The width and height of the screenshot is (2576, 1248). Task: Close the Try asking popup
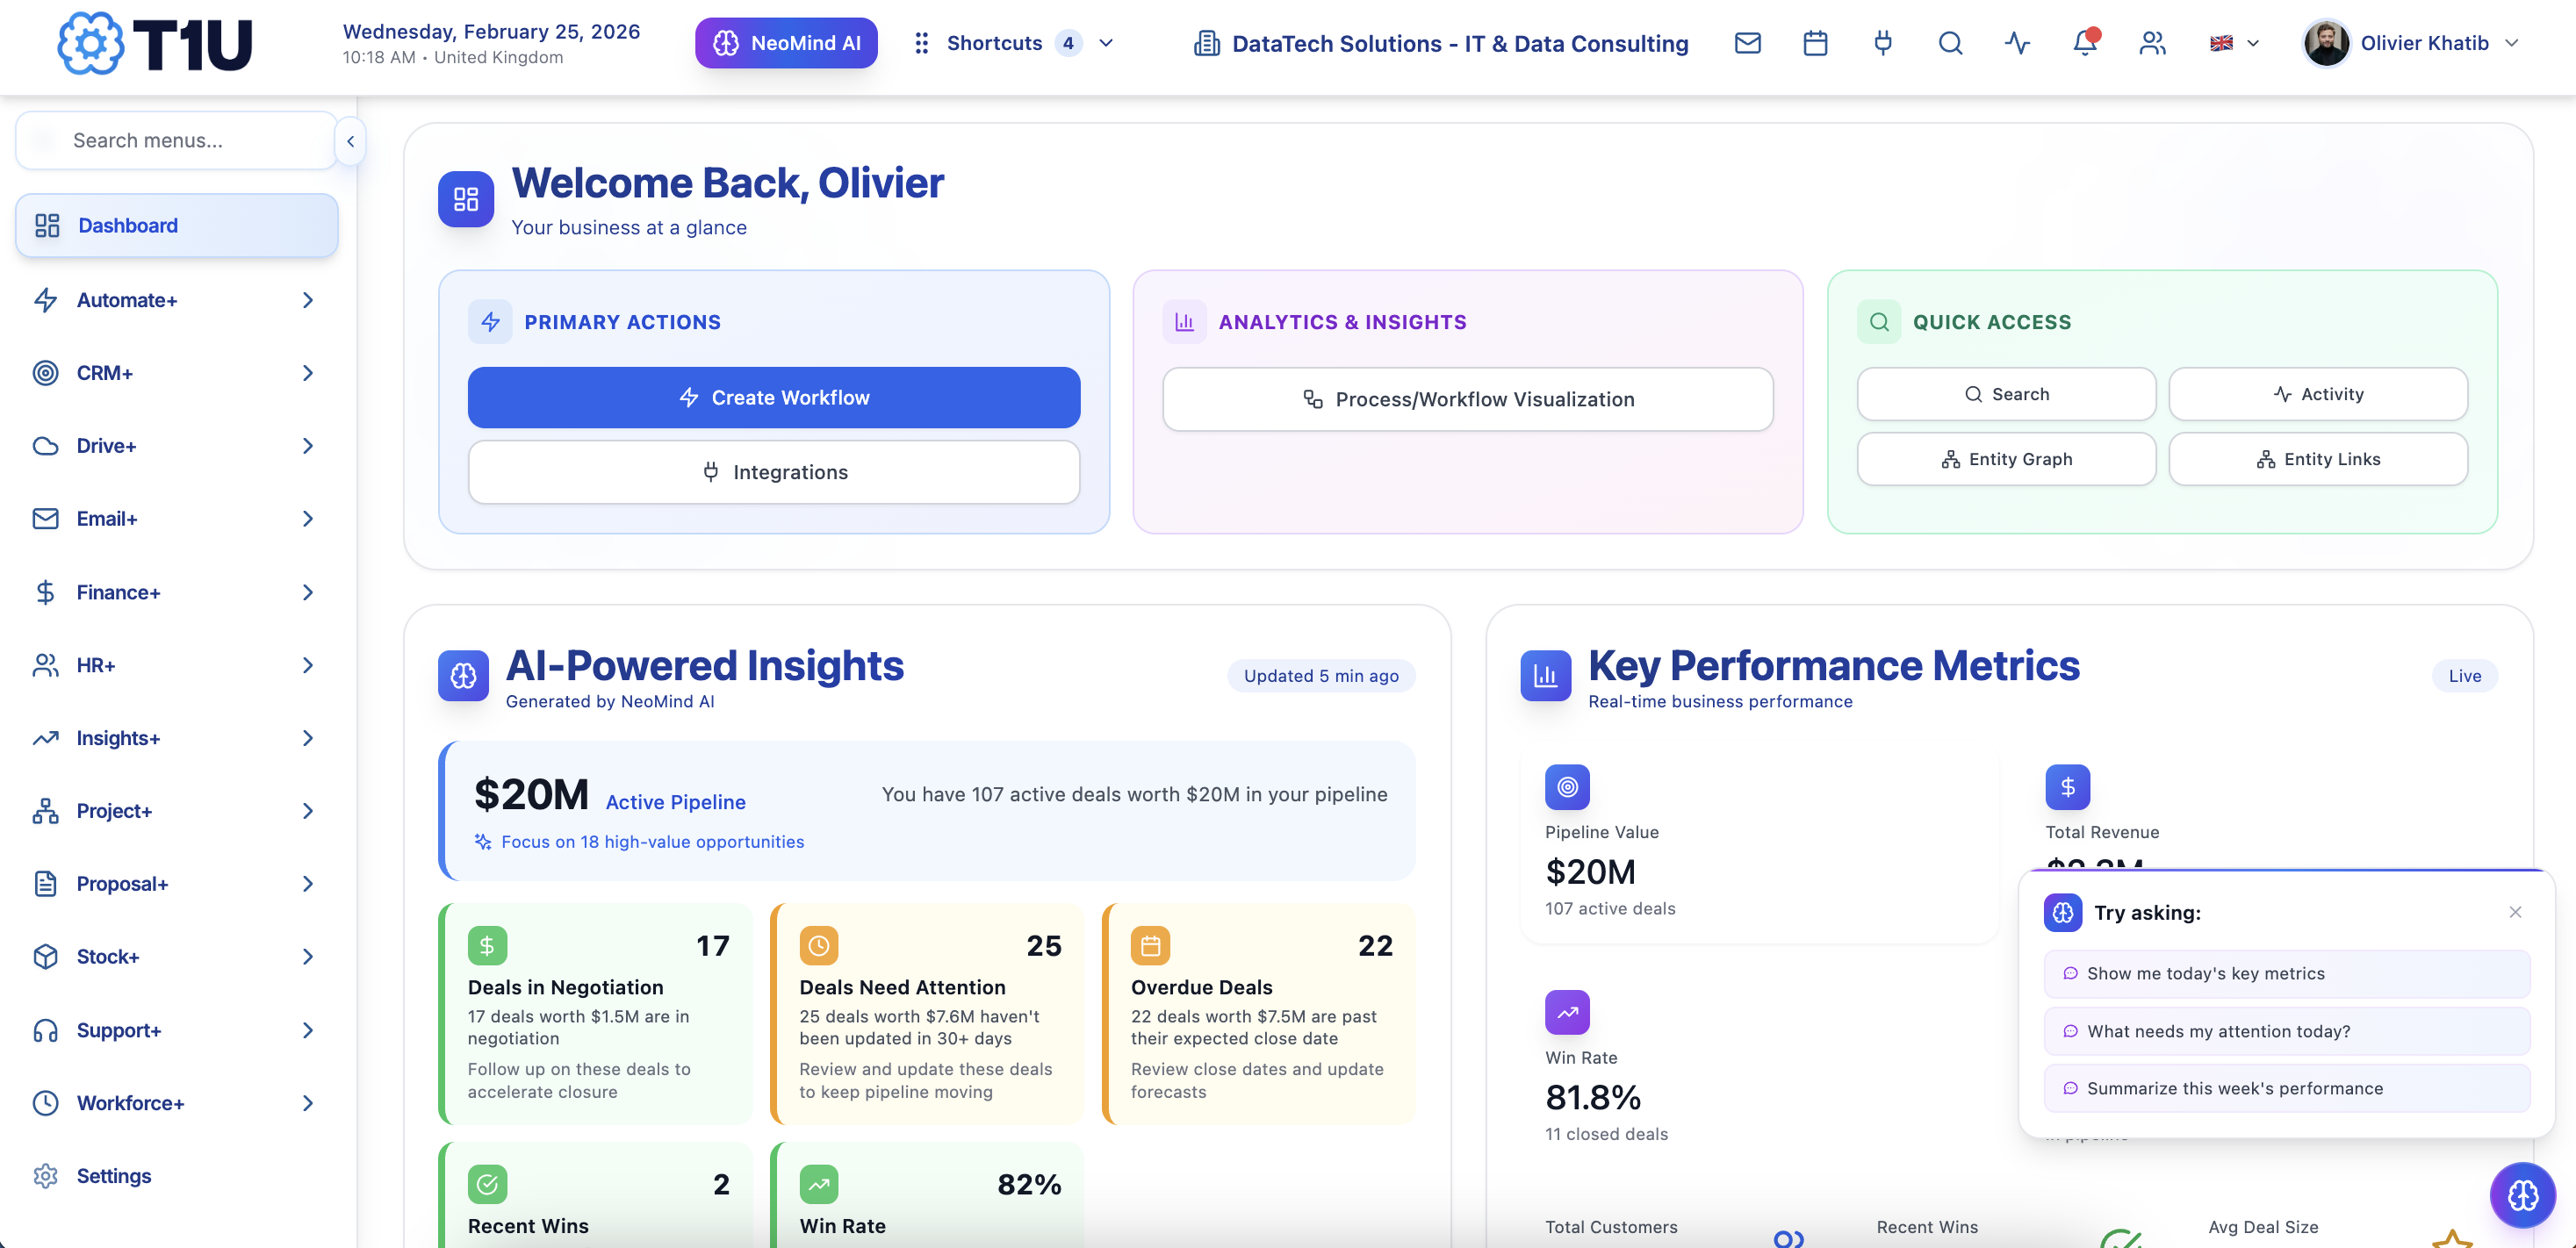pyautogui.click(x=2514, y=911)
